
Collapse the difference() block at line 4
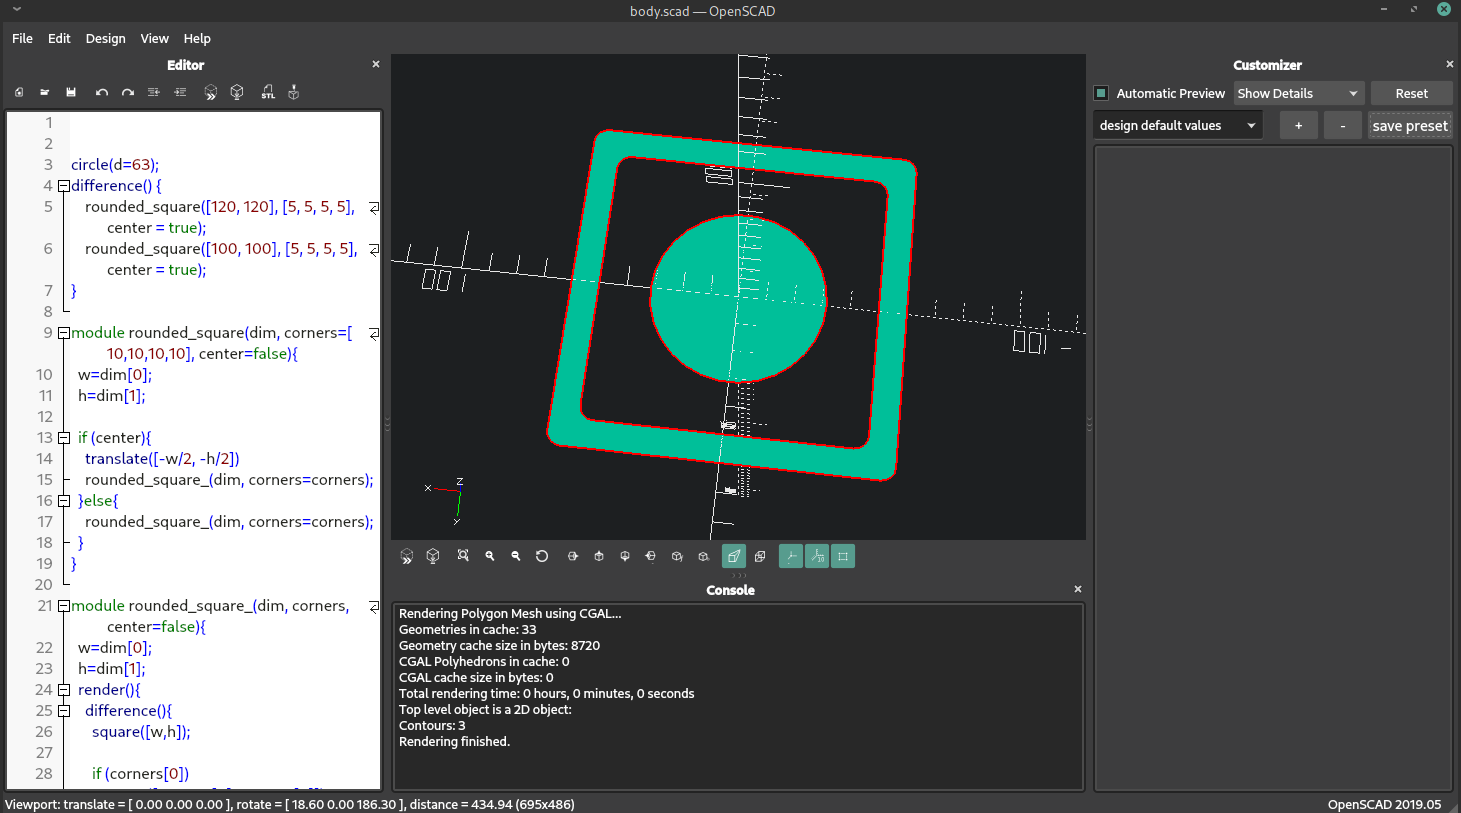tap(63, 186)
